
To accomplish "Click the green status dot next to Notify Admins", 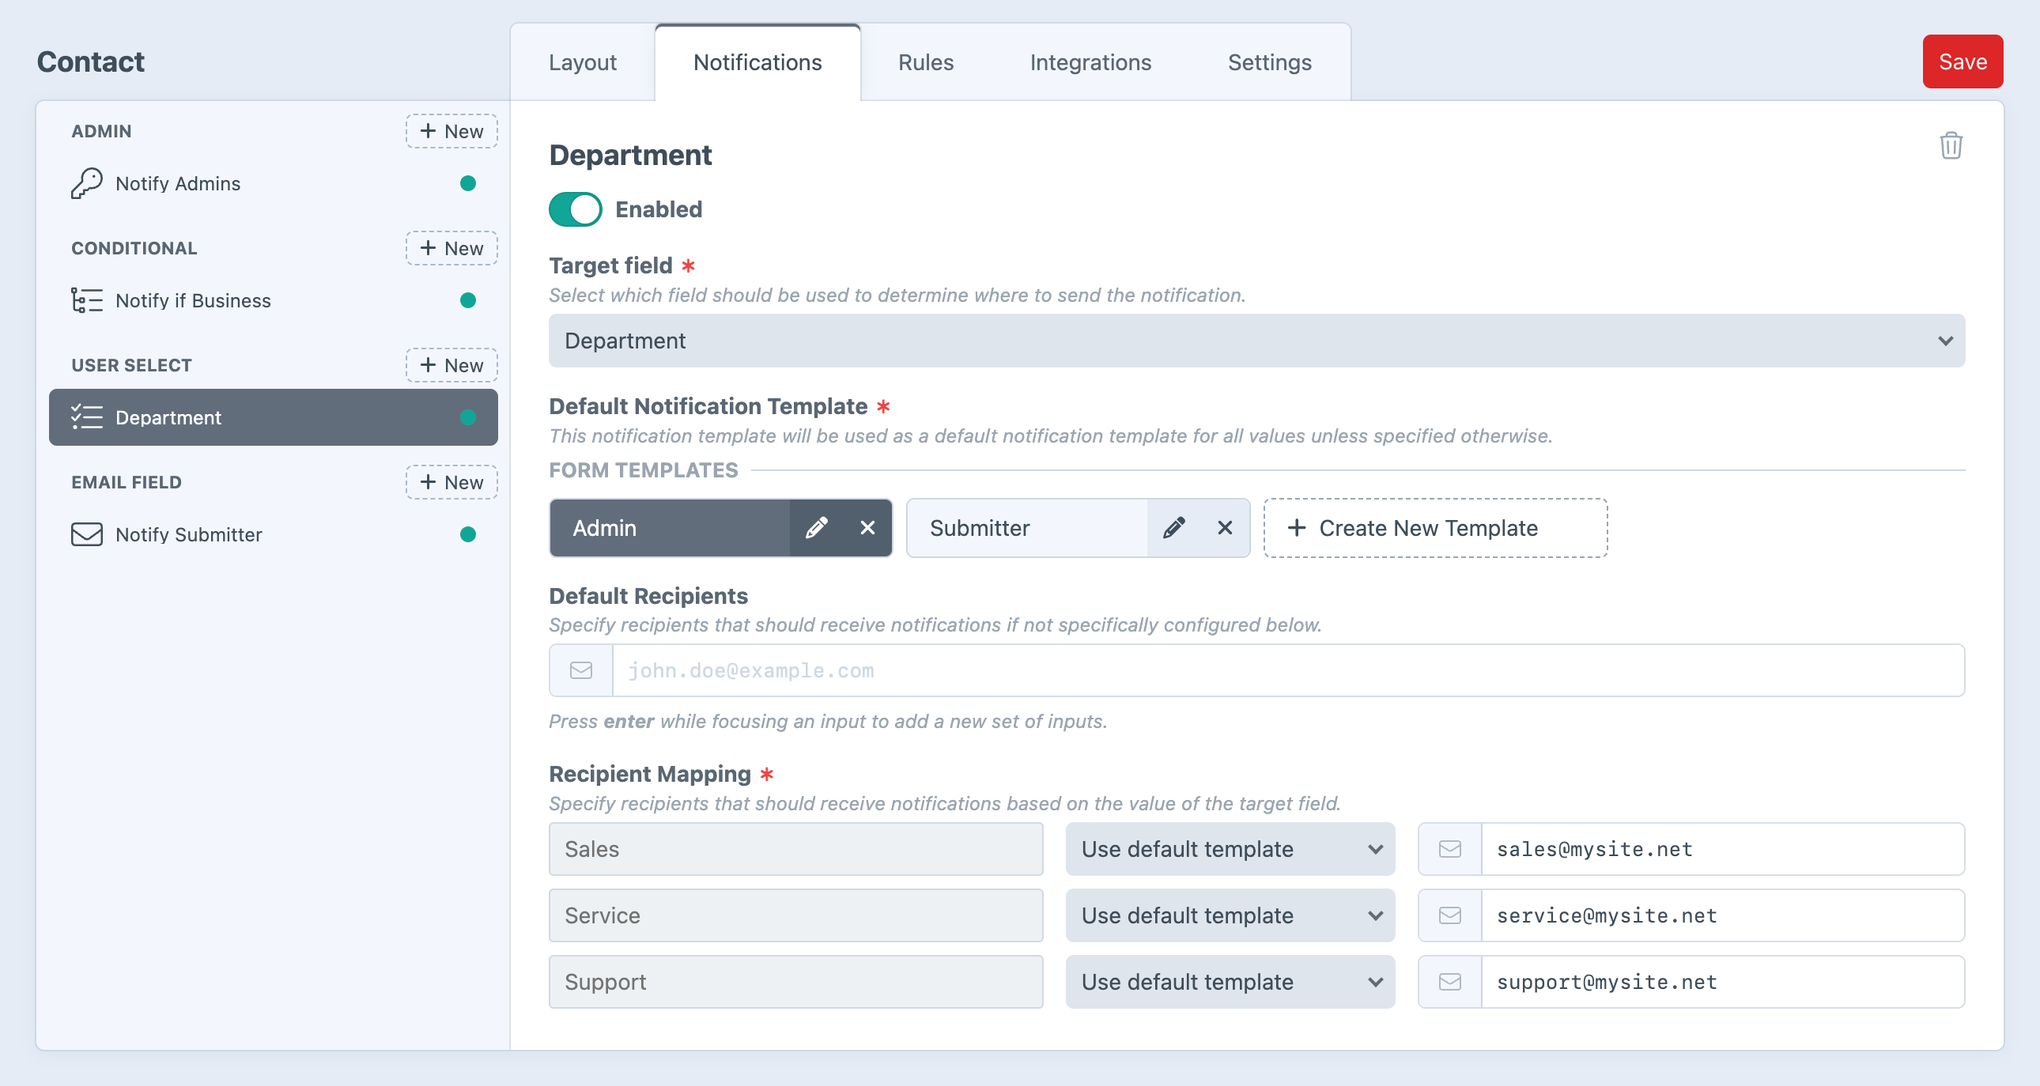I will pyautogui.click(x=467, y=183).
